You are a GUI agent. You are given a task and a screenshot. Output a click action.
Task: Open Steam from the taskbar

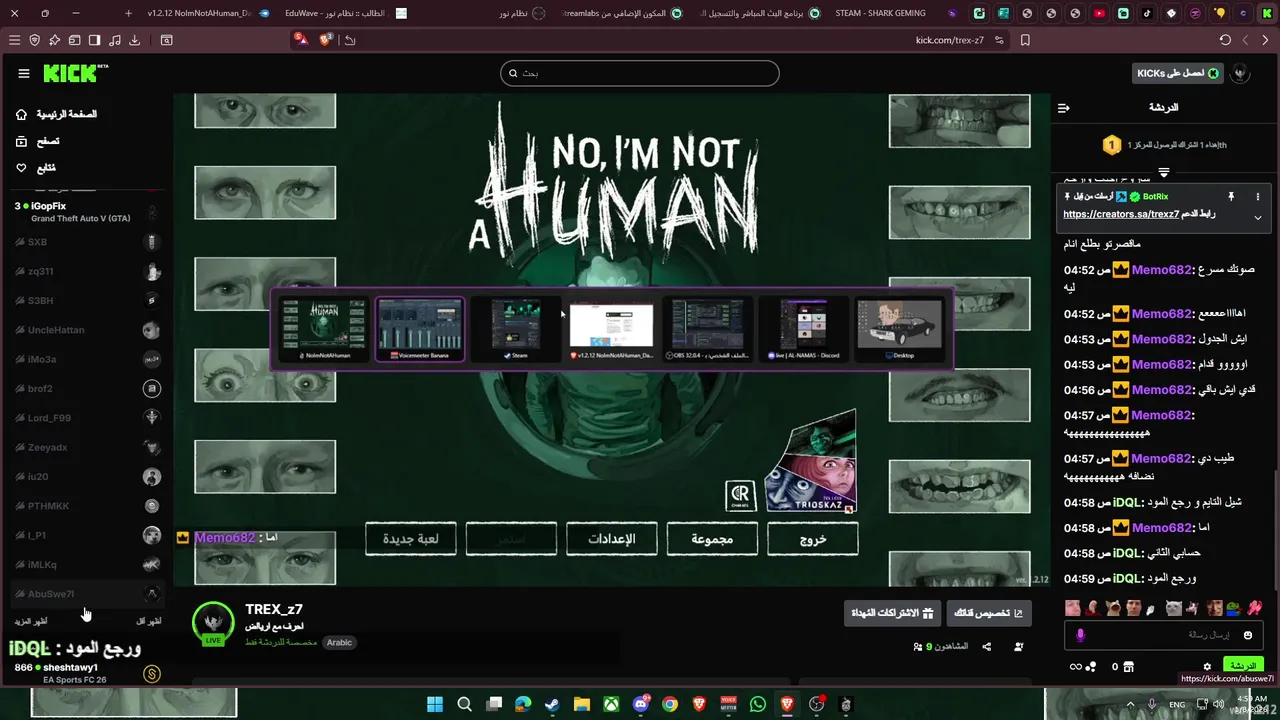click(552, 705)
